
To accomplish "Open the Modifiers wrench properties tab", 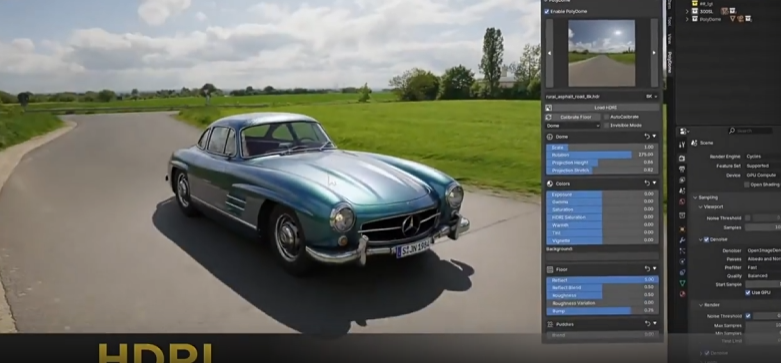I will tap(682, 241).
